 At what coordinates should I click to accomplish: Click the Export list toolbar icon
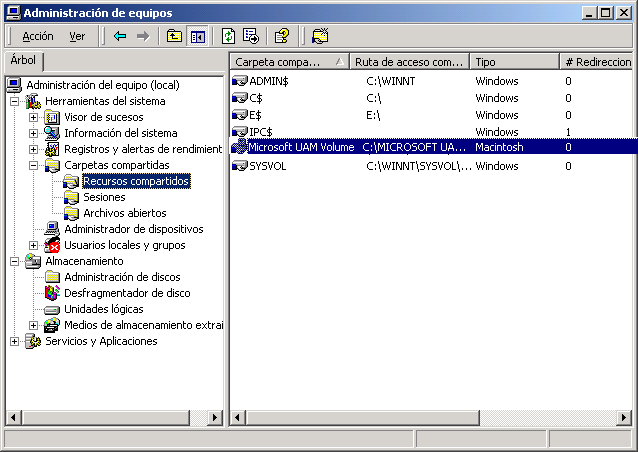[251, 36]
